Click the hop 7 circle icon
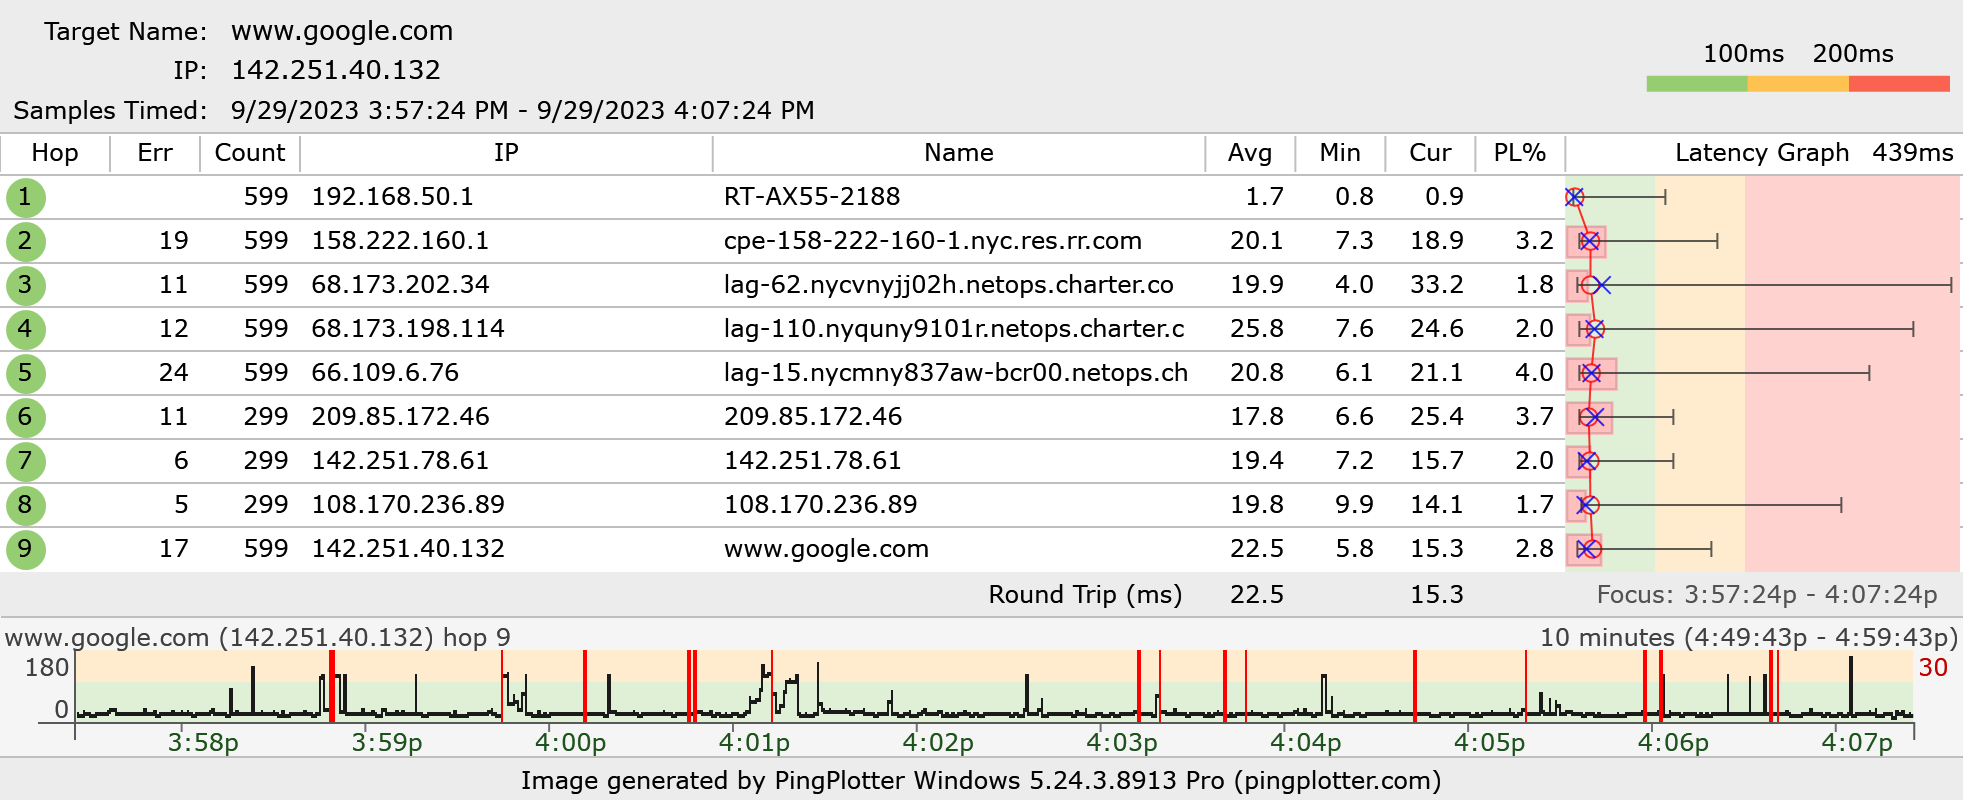 coord(25,461)
